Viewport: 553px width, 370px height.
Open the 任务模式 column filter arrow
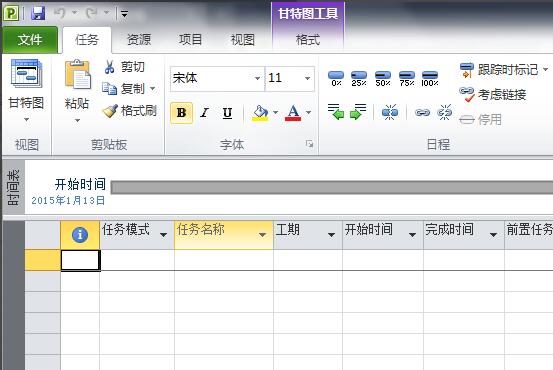point(163,235)
